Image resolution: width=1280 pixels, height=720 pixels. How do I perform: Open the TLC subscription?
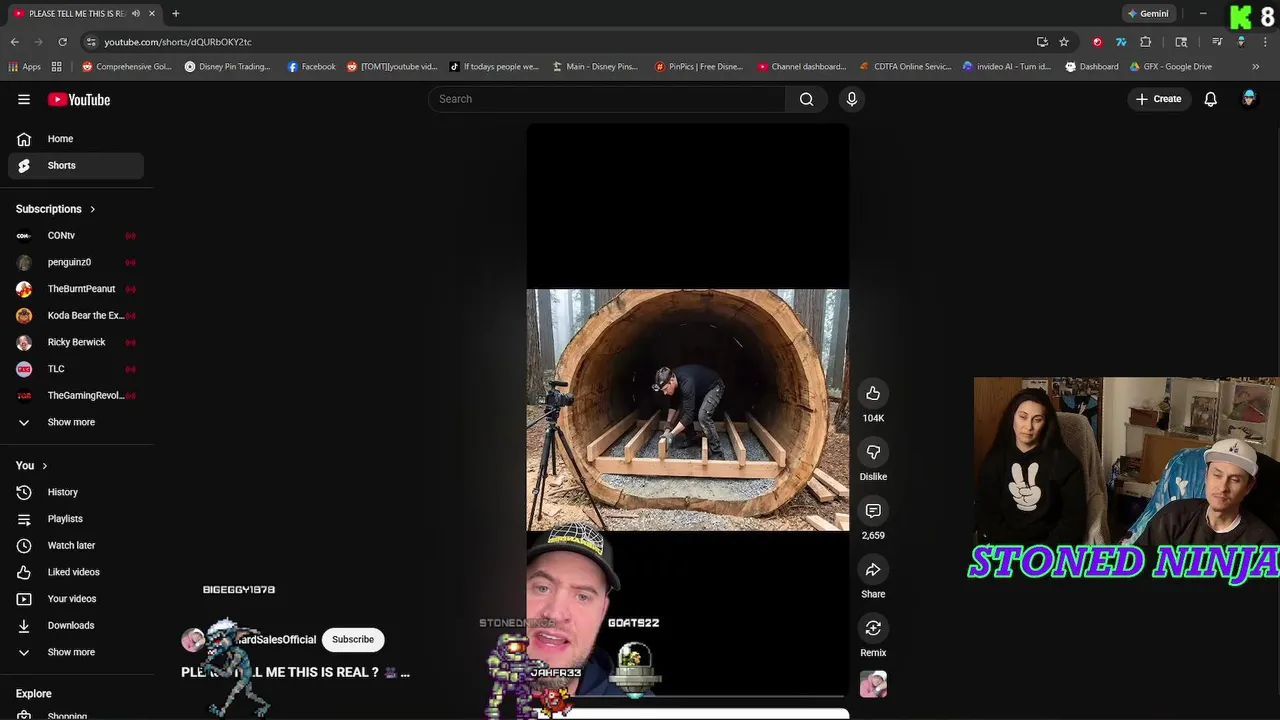point(76,369)
